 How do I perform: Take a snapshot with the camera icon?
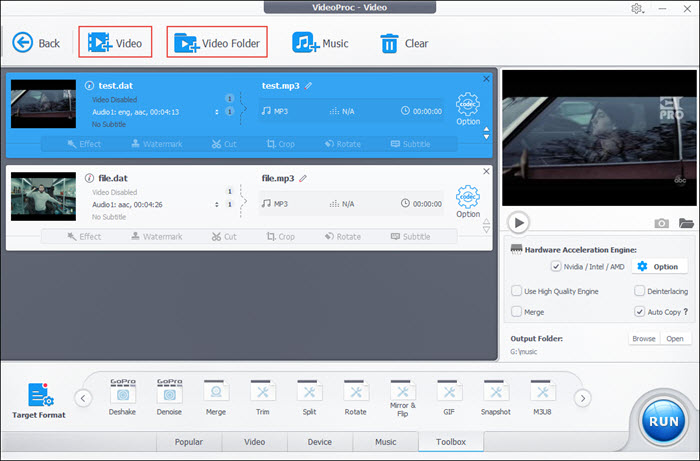(x=662, y=223)
